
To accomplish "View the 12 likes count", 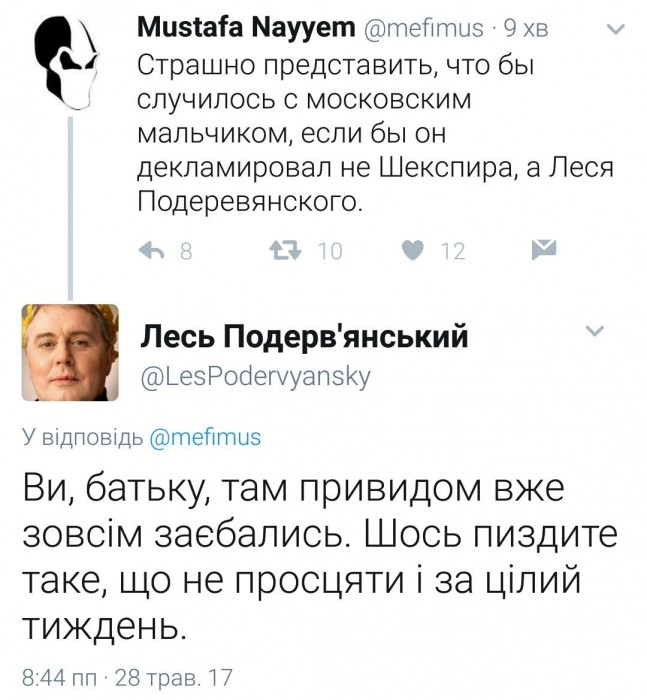I will [453, 251].
